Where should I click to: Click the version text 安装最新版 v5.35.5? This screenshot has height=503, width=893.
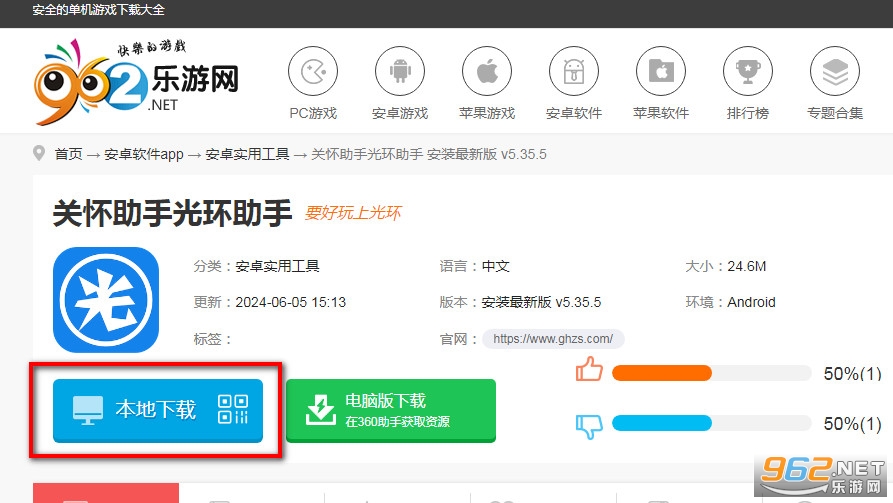[x=541, y=302]
